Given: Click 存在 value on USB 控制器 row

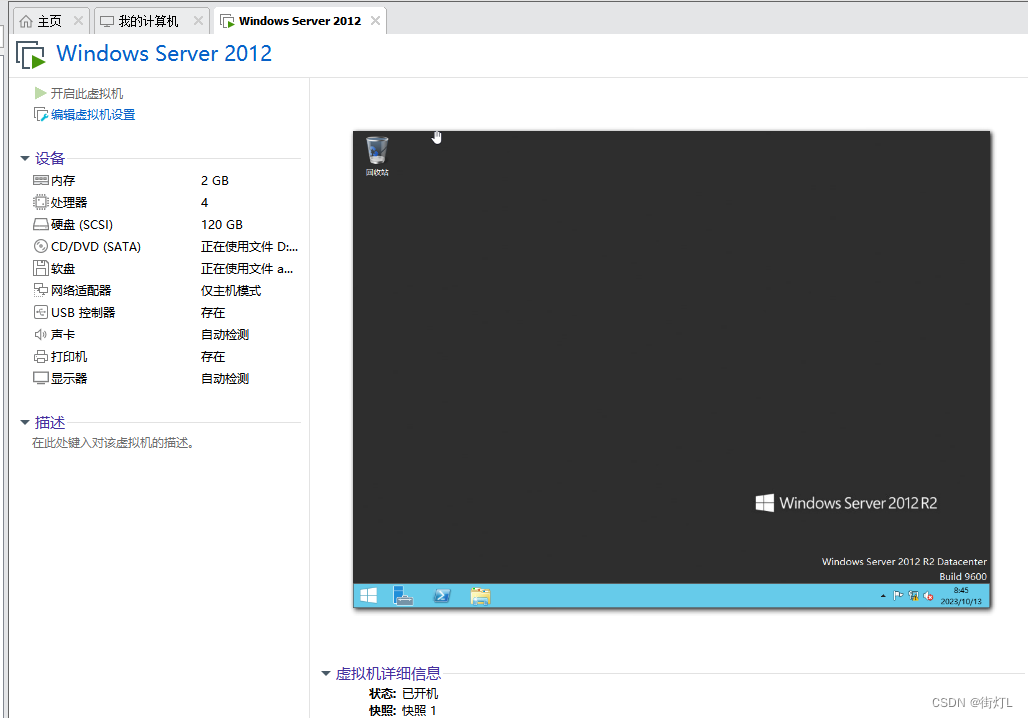Looking at the screenshot, I should point(213,312).
